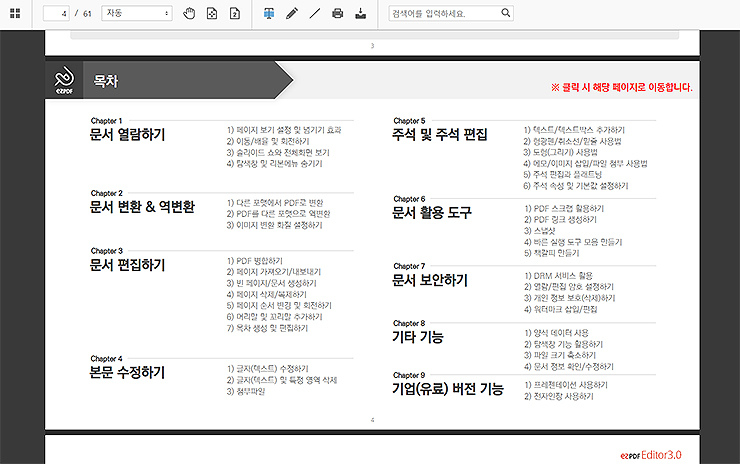Go to 메모/이미지 삽입/파일 첨부 사용법
This screenshot has width=740, height=464.
pyautogui.click(x=585, y=163)
